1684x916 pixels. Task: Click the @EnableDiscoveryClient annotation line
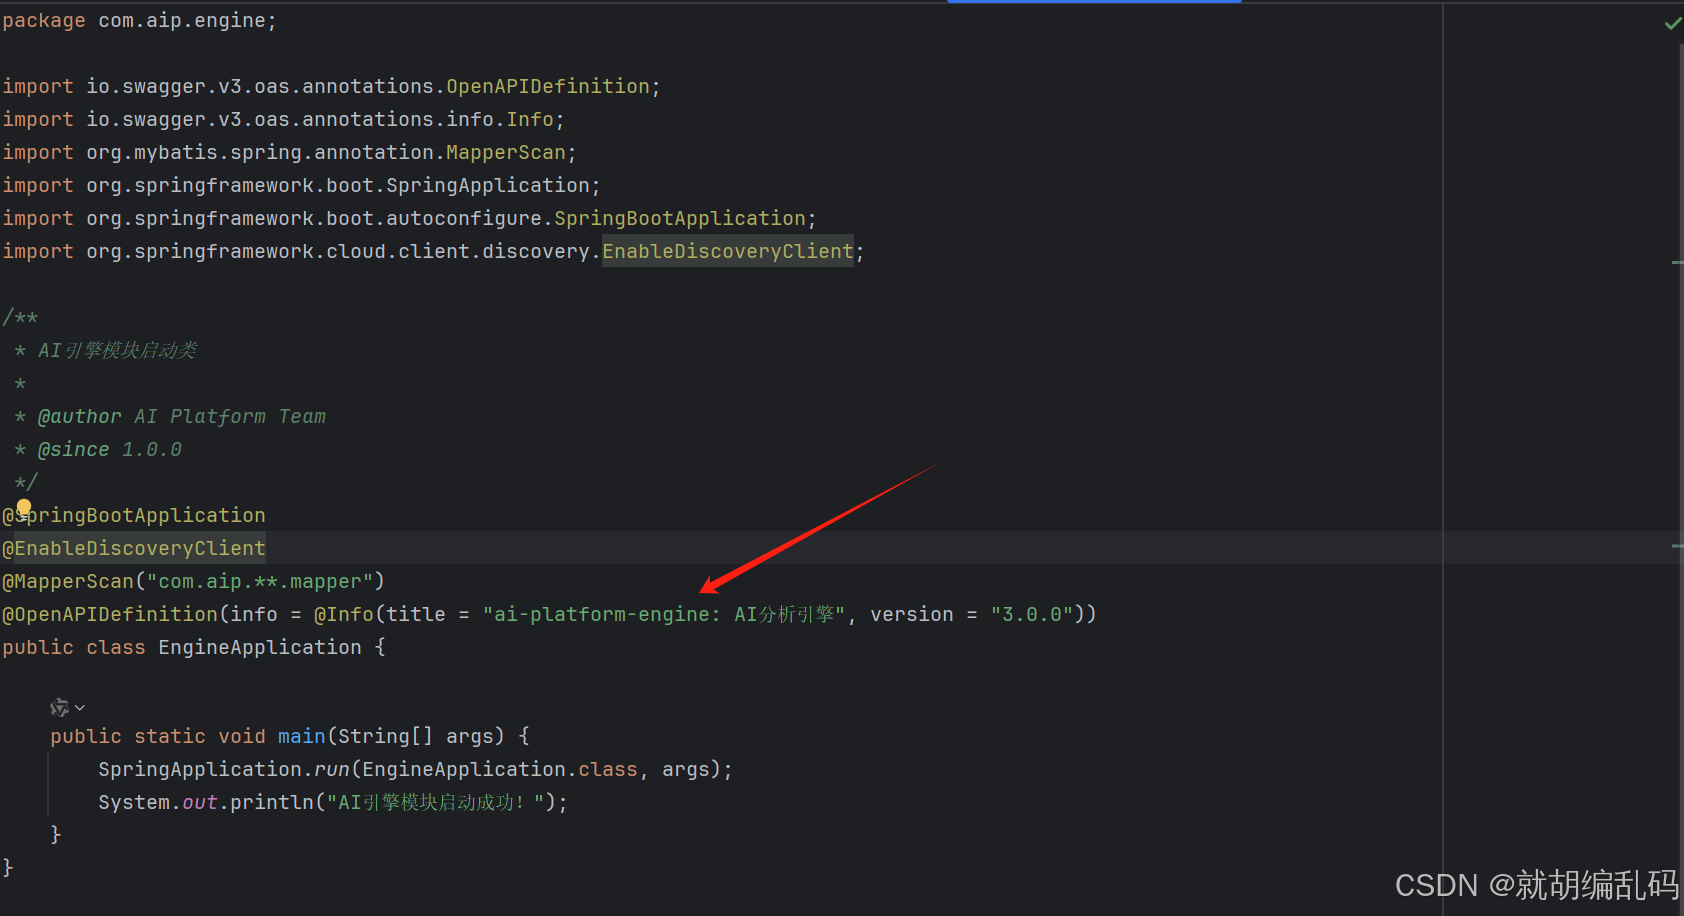click(134, 548)
